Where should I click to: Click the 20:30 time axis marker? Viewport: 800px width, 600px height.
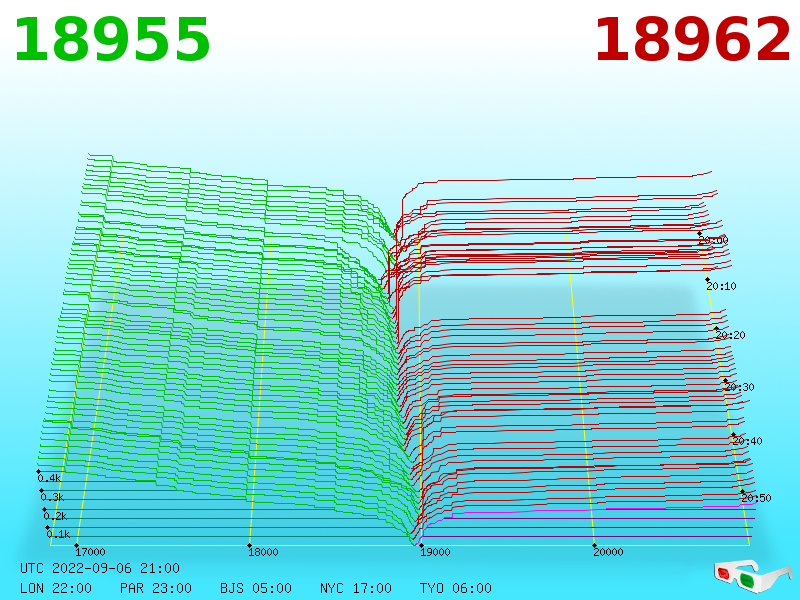pyautogui.click(x=739, y=387)
